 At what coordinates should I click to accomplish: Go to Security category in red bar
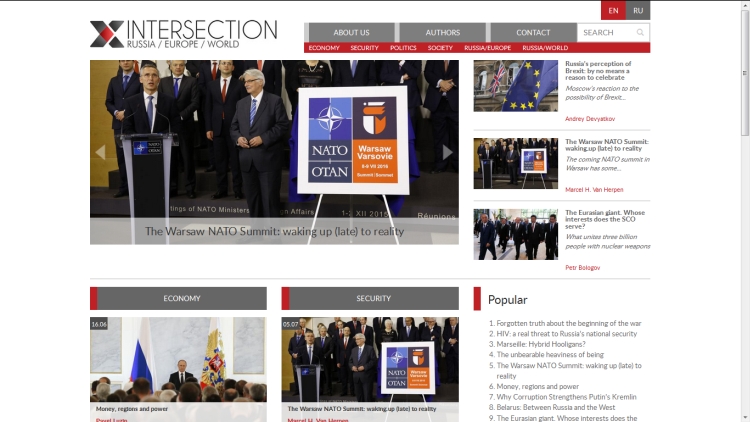tap(364, 48)
